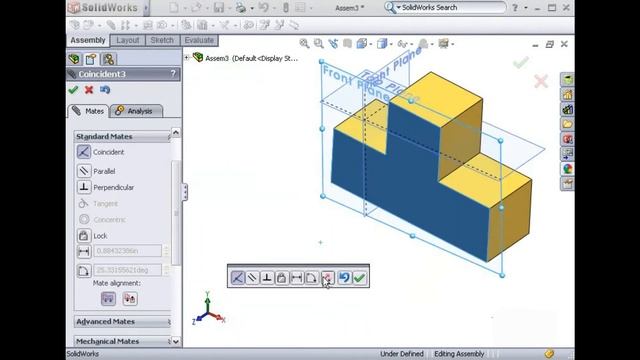Switch to the Analysis tab

tap(136, 111)
